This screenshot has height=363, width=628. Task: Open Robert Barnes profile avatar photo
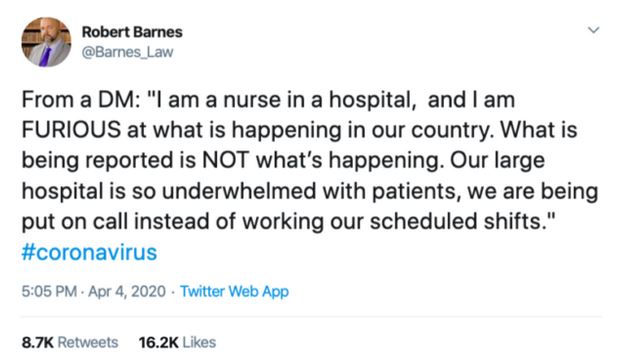pos(46,42)
